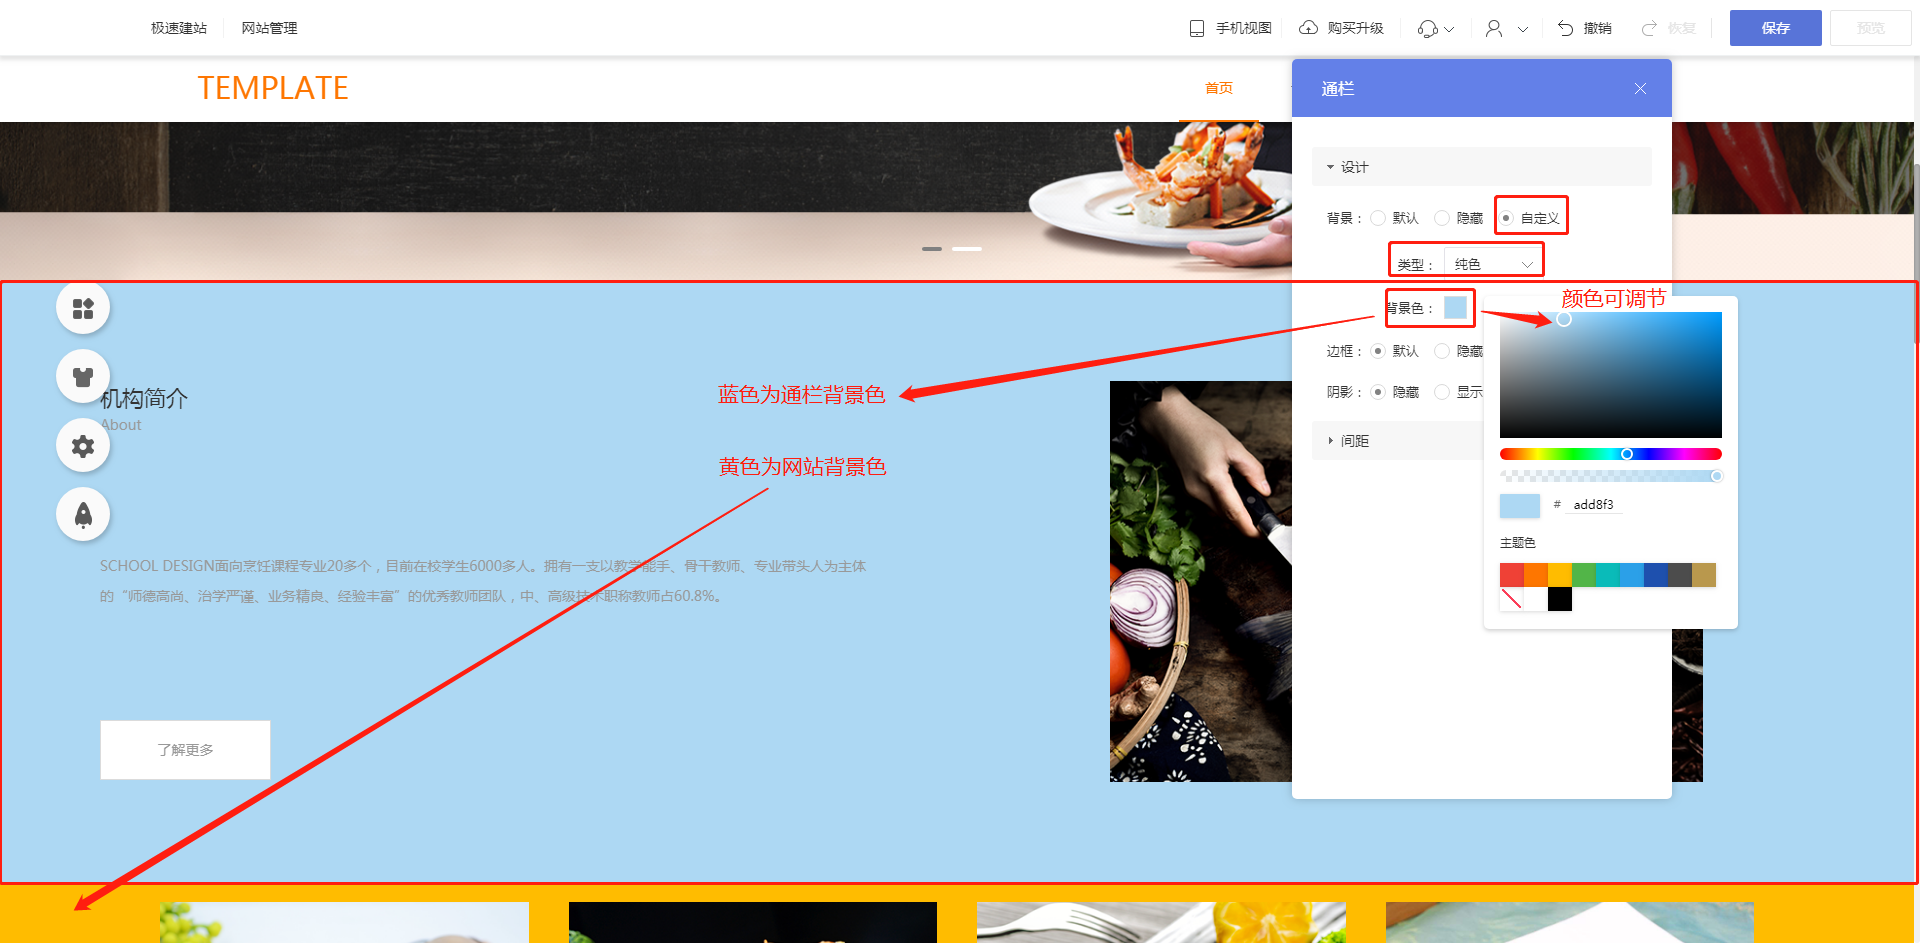Click the first banner carousel indicator
Image resolution: width=1920 pixels, height=943 pixels.
click(x=932, y=248)
